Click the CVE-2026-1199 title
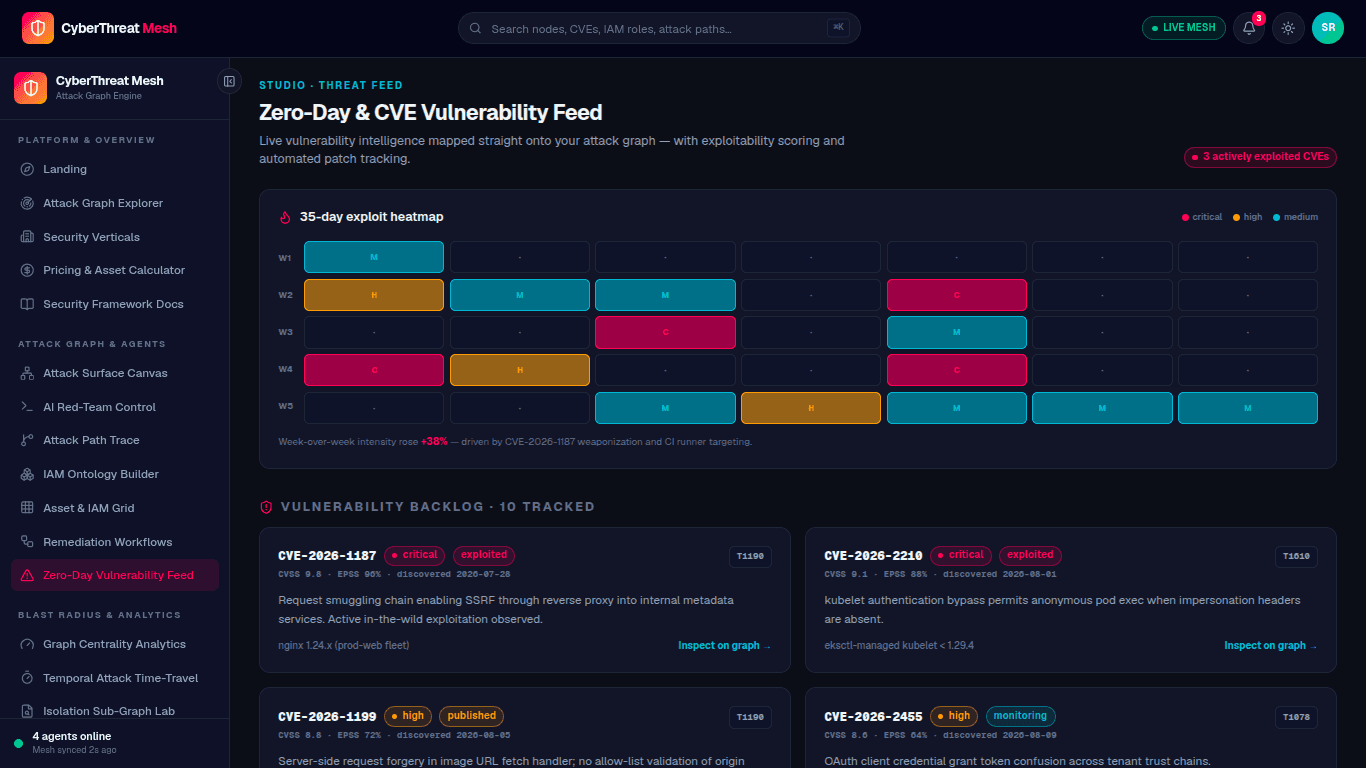 (327, 716)
